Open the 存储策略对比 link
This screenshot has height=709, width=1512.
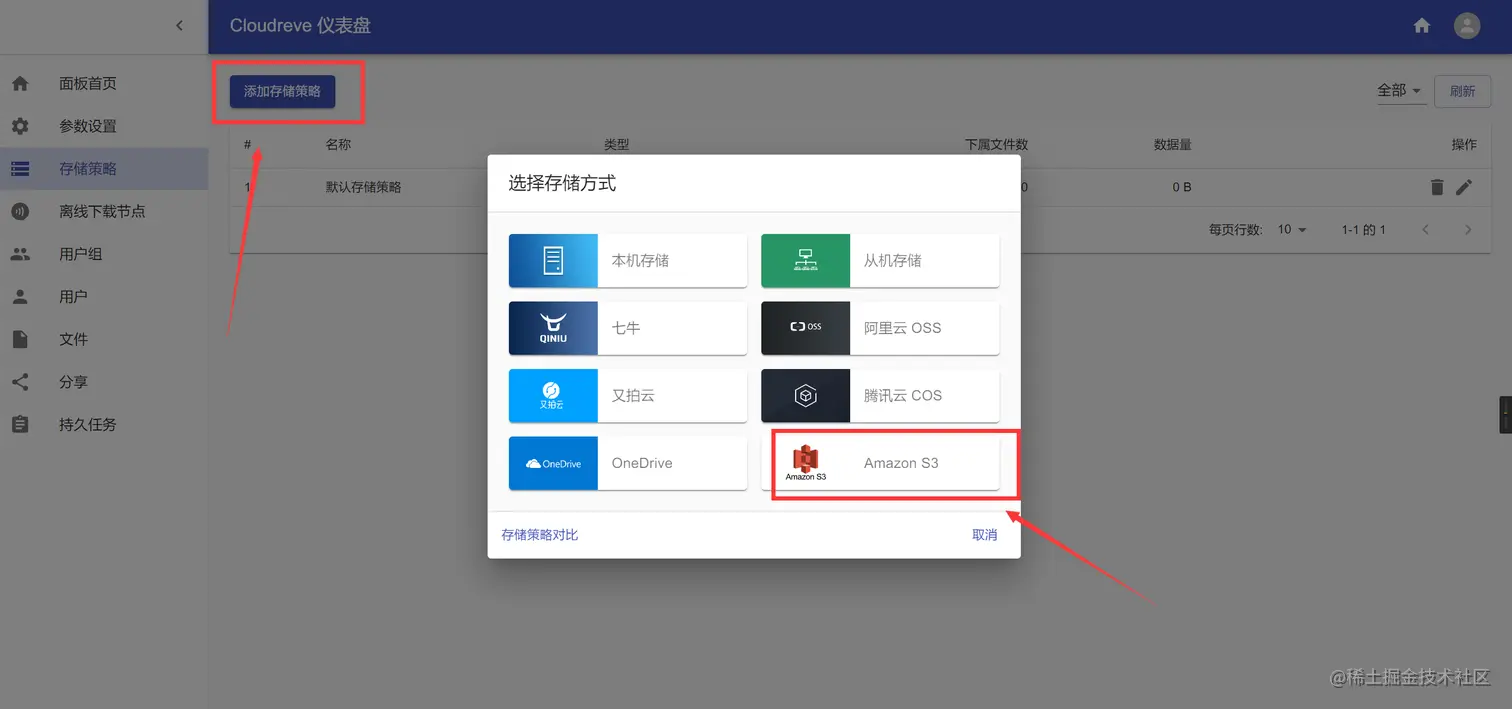coord(540,535)
